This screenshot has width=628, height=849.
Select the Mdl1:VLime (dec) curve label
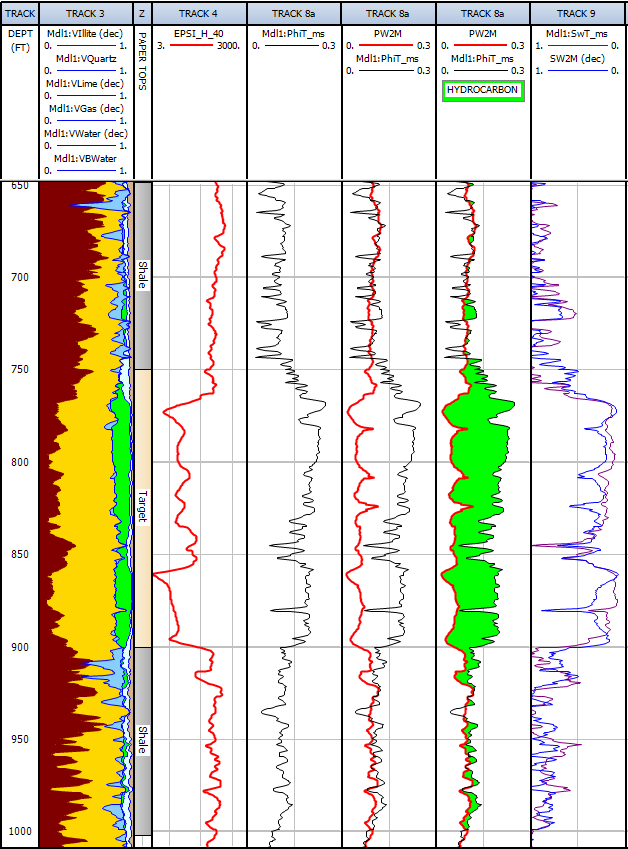point(85,83)
